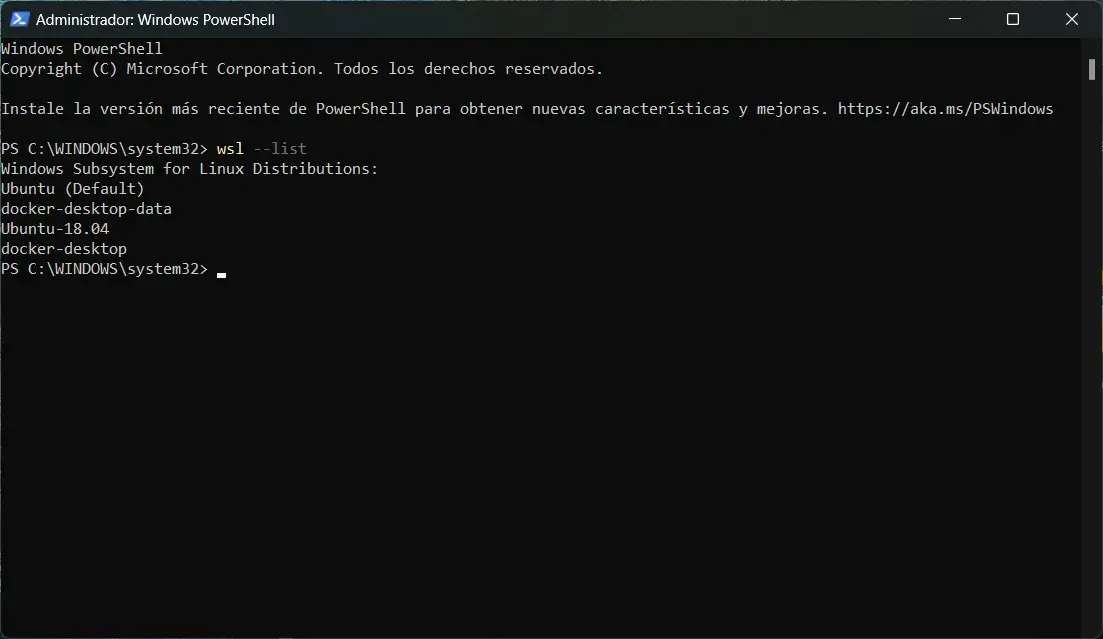1103x639 pixels.
Task: Click the Copyright Microsoft Corporation line
Action: pos(302,69)
